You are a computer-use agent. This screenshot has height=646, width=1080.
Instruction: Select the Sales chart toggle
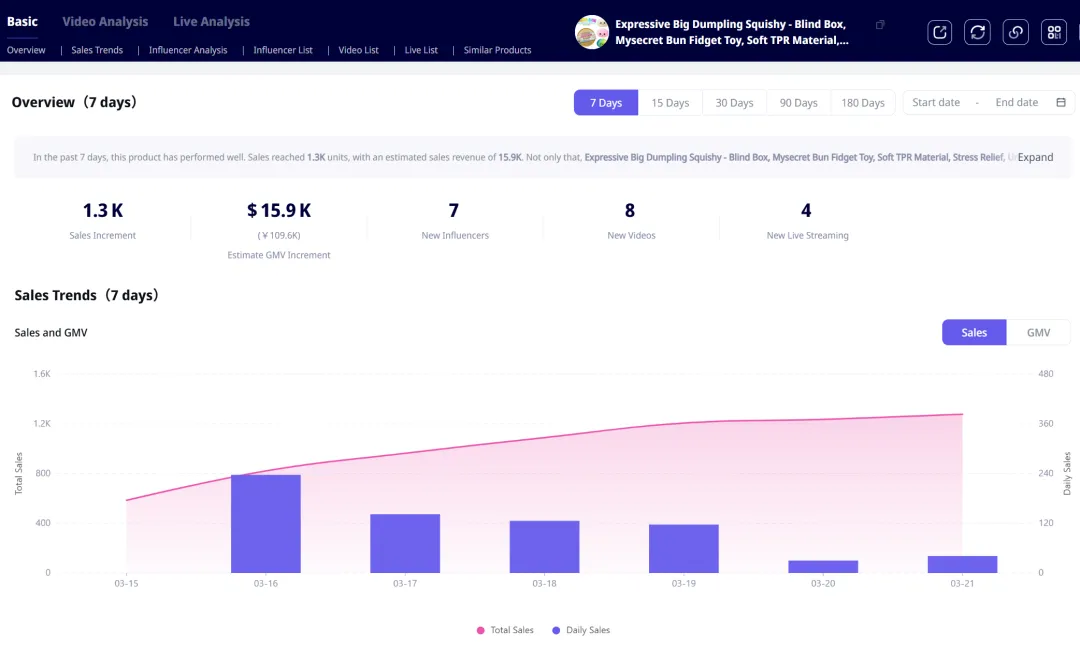(x=974, y=332)
